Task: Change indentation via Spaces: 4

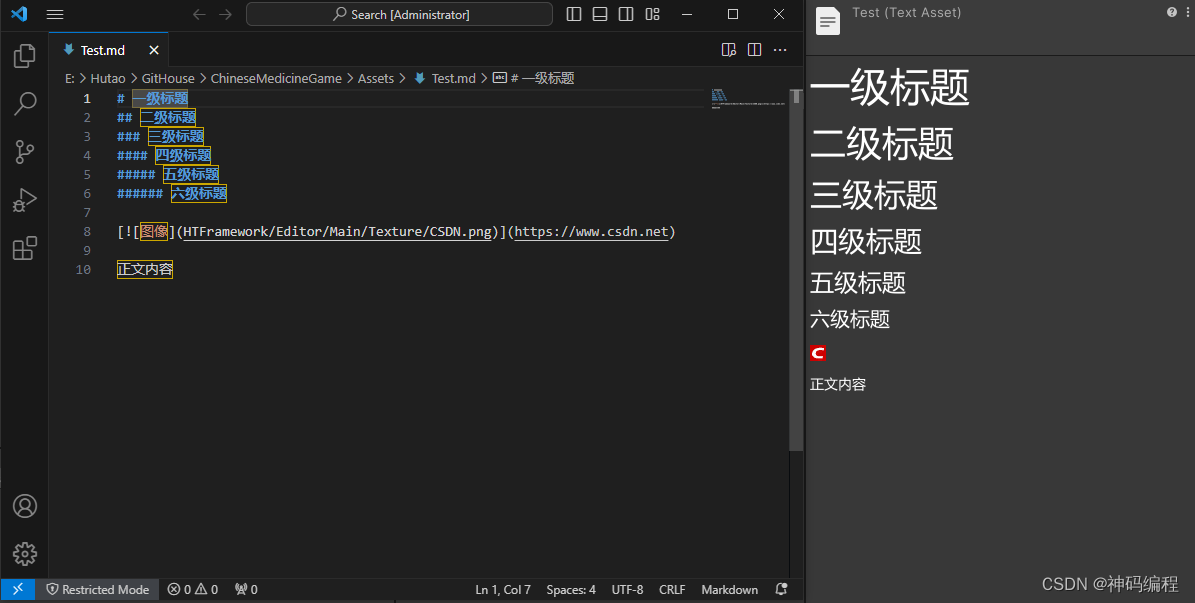Action: coord(571,589)
